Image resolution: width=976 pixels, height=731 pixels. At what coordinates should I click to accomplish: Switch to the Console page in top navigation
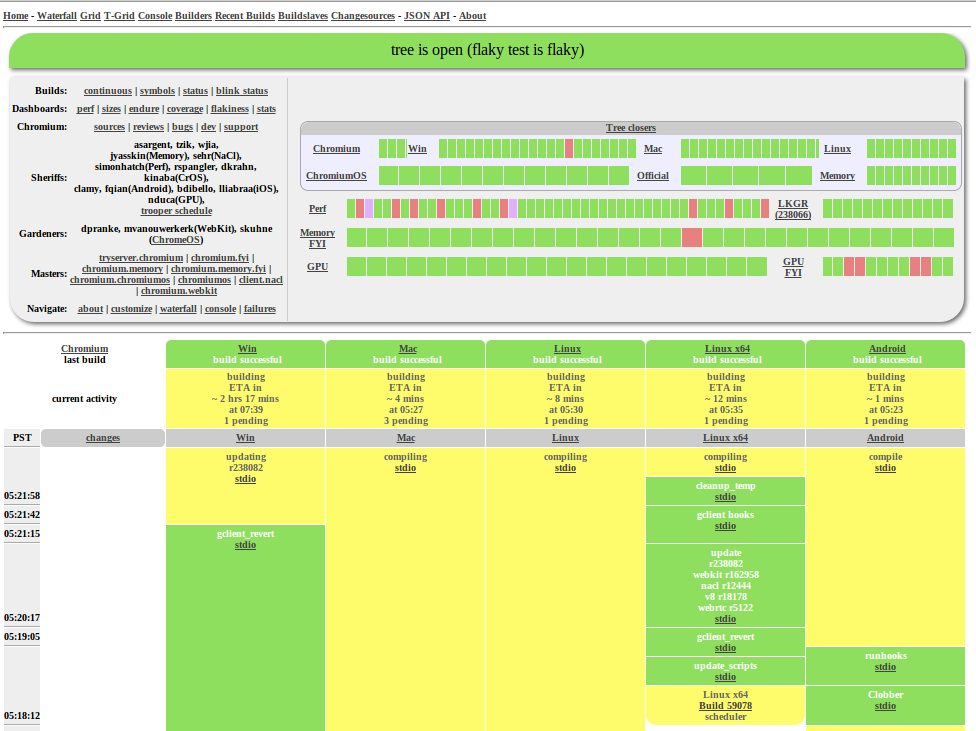(x=155, y=16)
